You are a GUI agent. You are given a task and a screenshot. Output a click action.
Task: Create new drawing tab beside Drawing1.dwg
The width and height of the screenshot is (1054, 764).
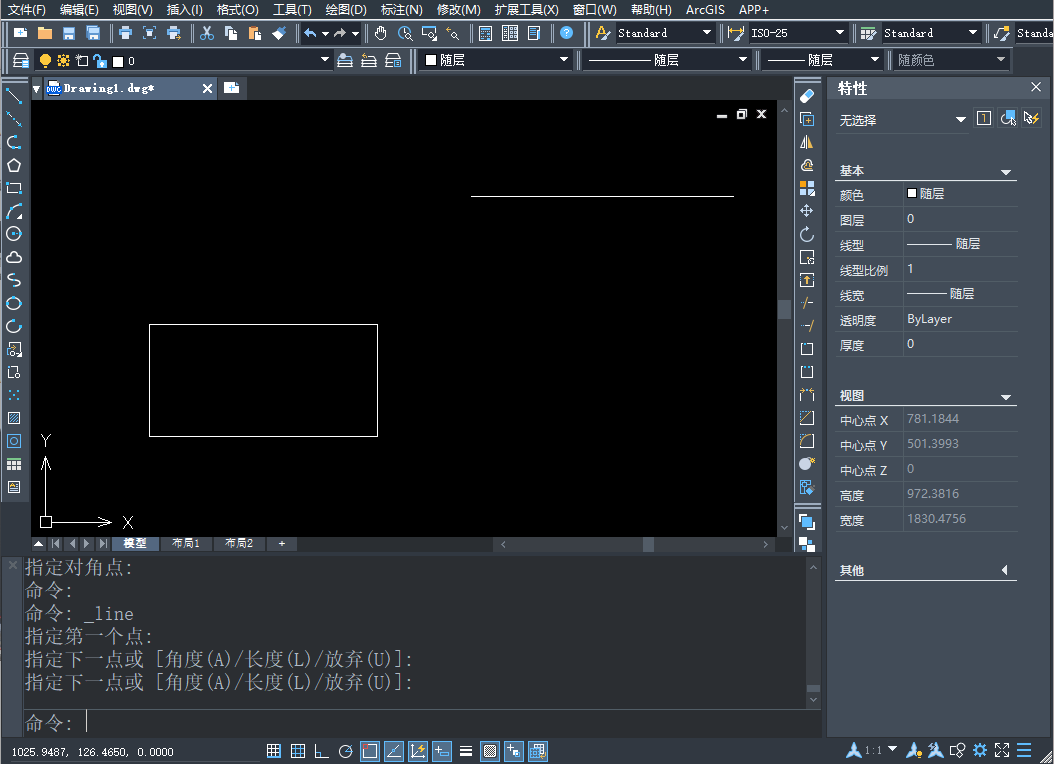tap(231, 88)
